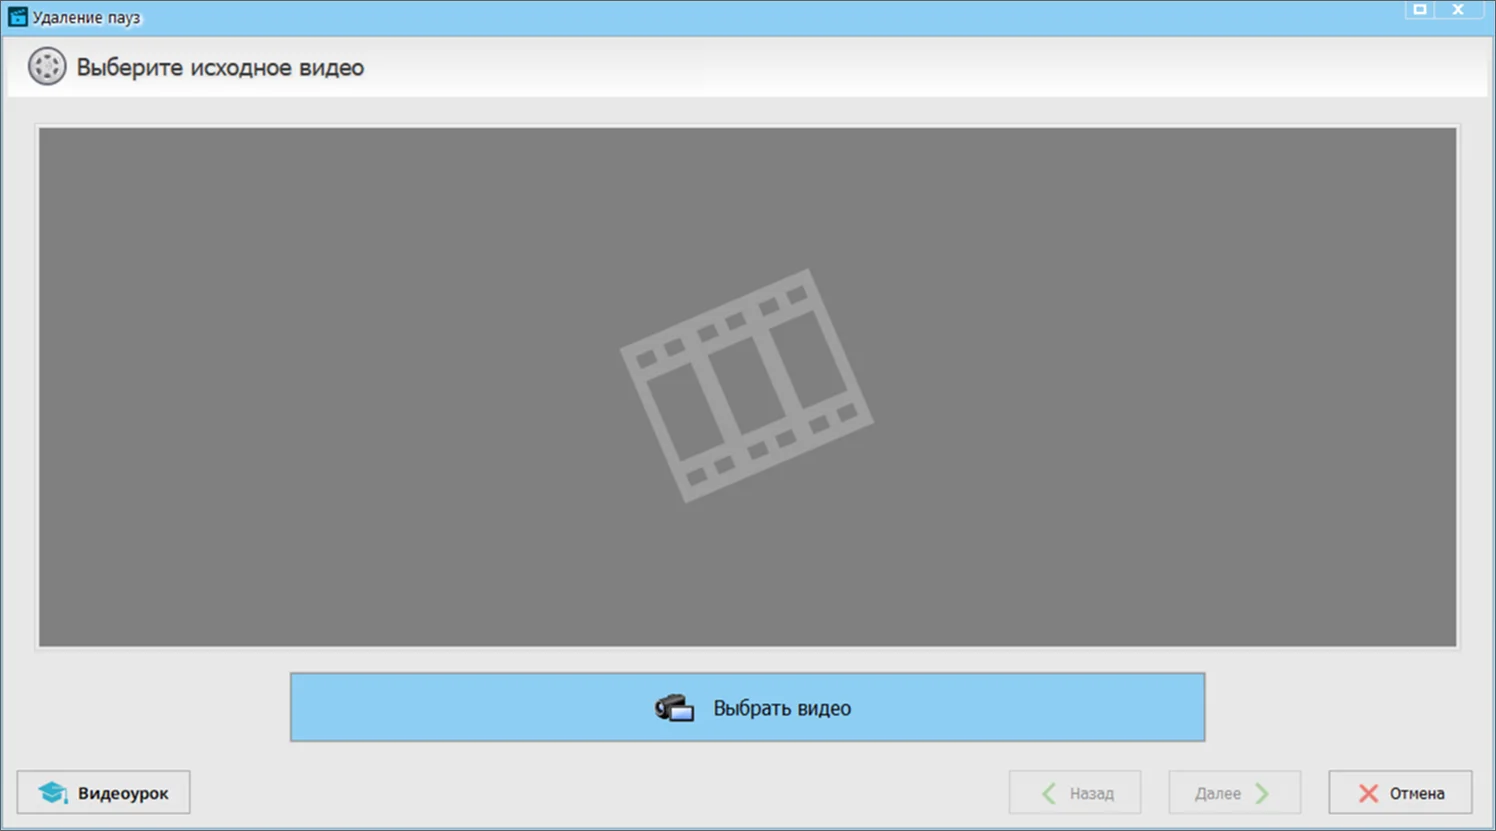
Task: Click the camcorder icon on Выбрать видео
Action: pyautogui.click(x=674, y=708)
